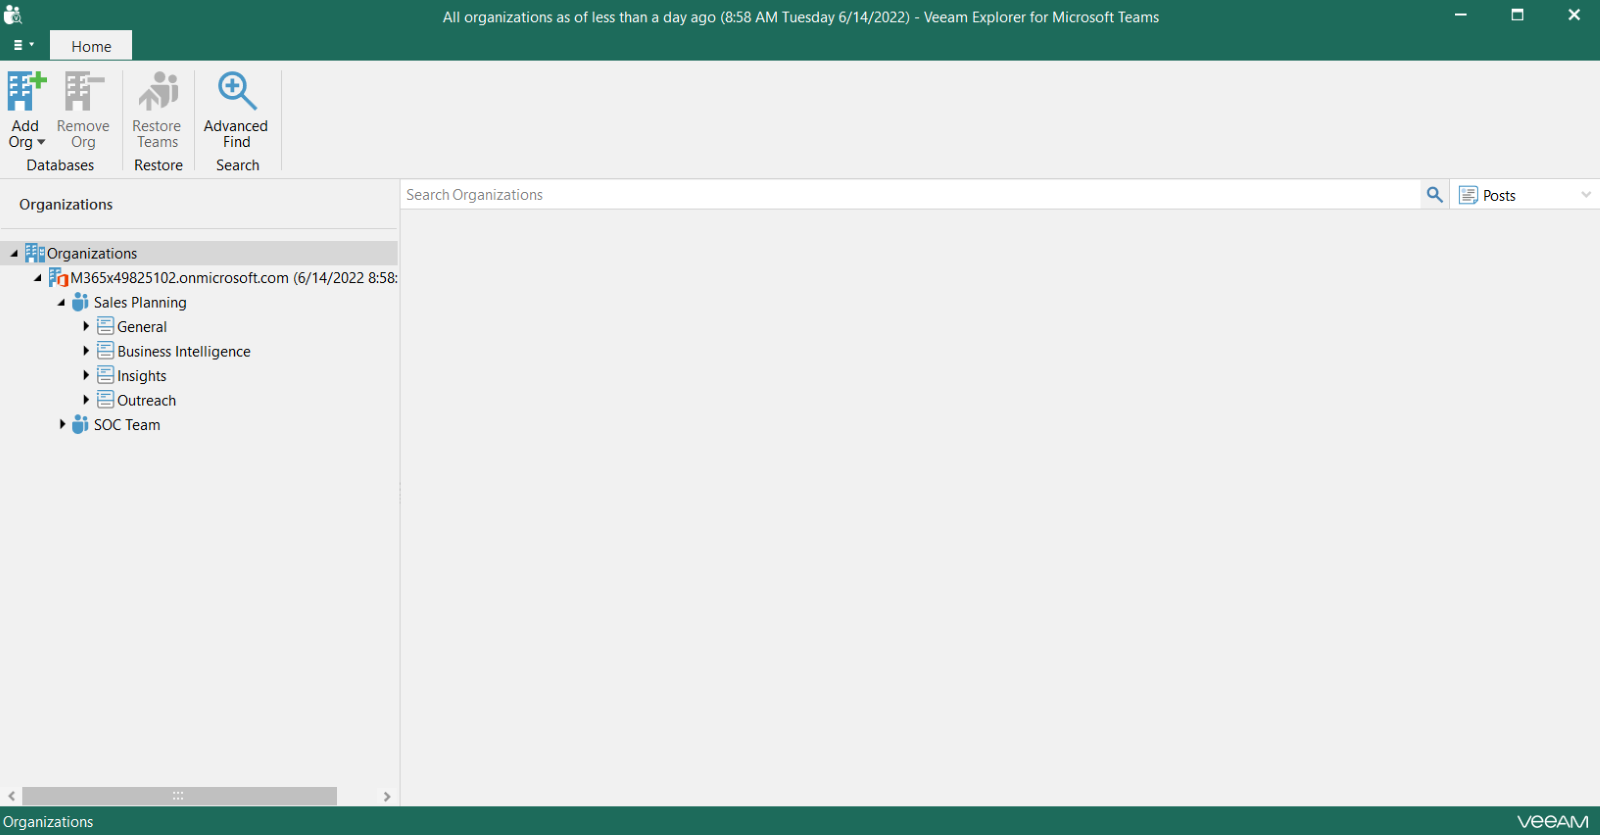Click the Restore Teams icon

point(158,91)
